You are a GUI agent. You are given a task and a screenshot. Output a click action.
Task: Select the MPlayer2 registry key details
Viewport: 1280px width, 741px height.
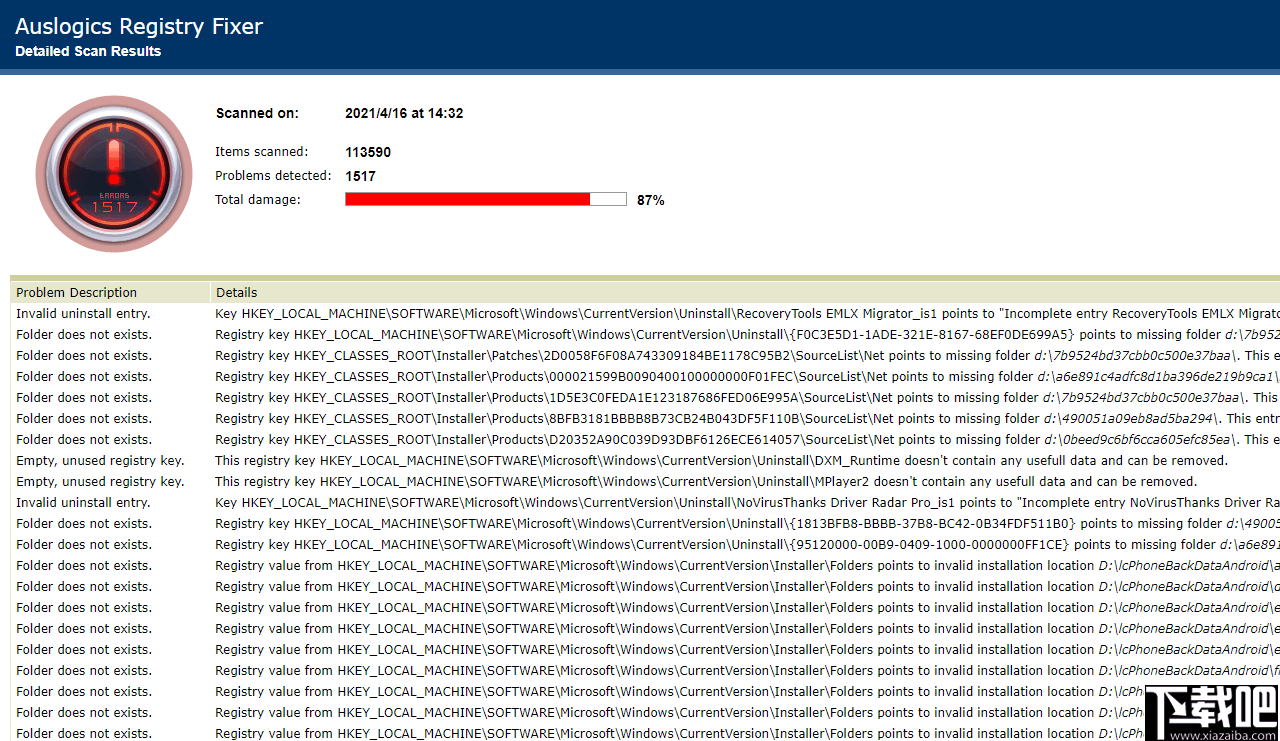pyautogui.click(x=706, y=482)
